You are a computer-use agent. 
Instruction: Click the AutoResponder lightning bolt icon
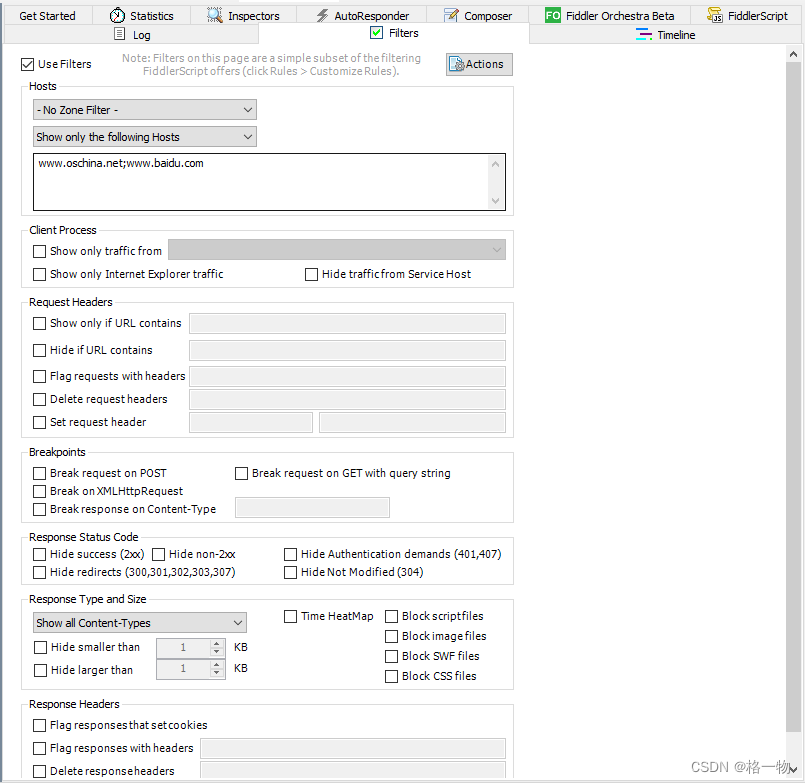click(322, 15)
